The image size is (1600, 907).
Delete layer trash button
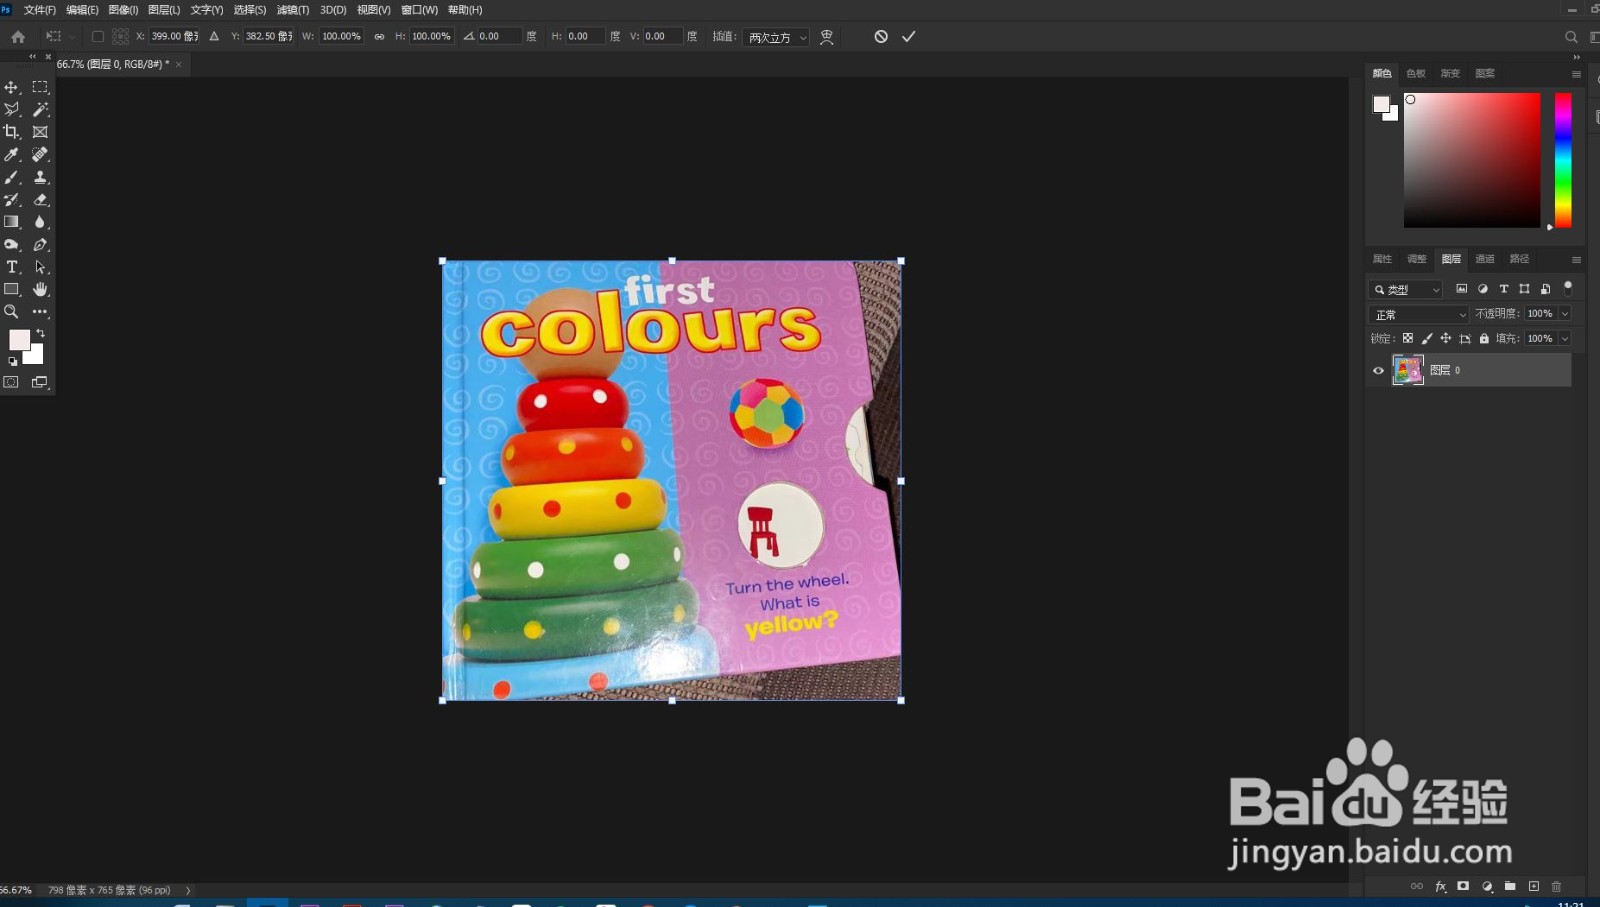click(1556, 886)
